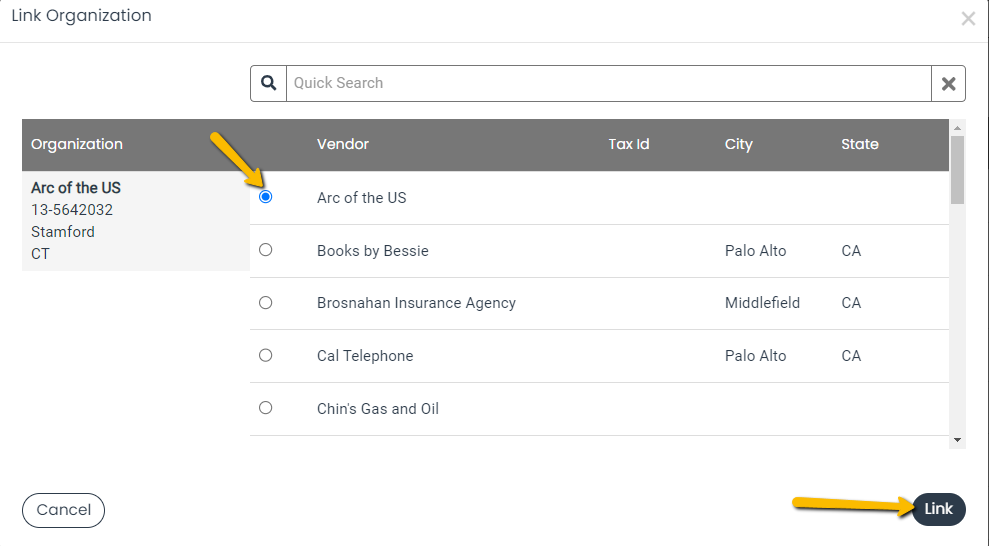Click 'Brosnahan Insurance Agency' vendor name
989x546 pixels.
(x=416, y=303)
